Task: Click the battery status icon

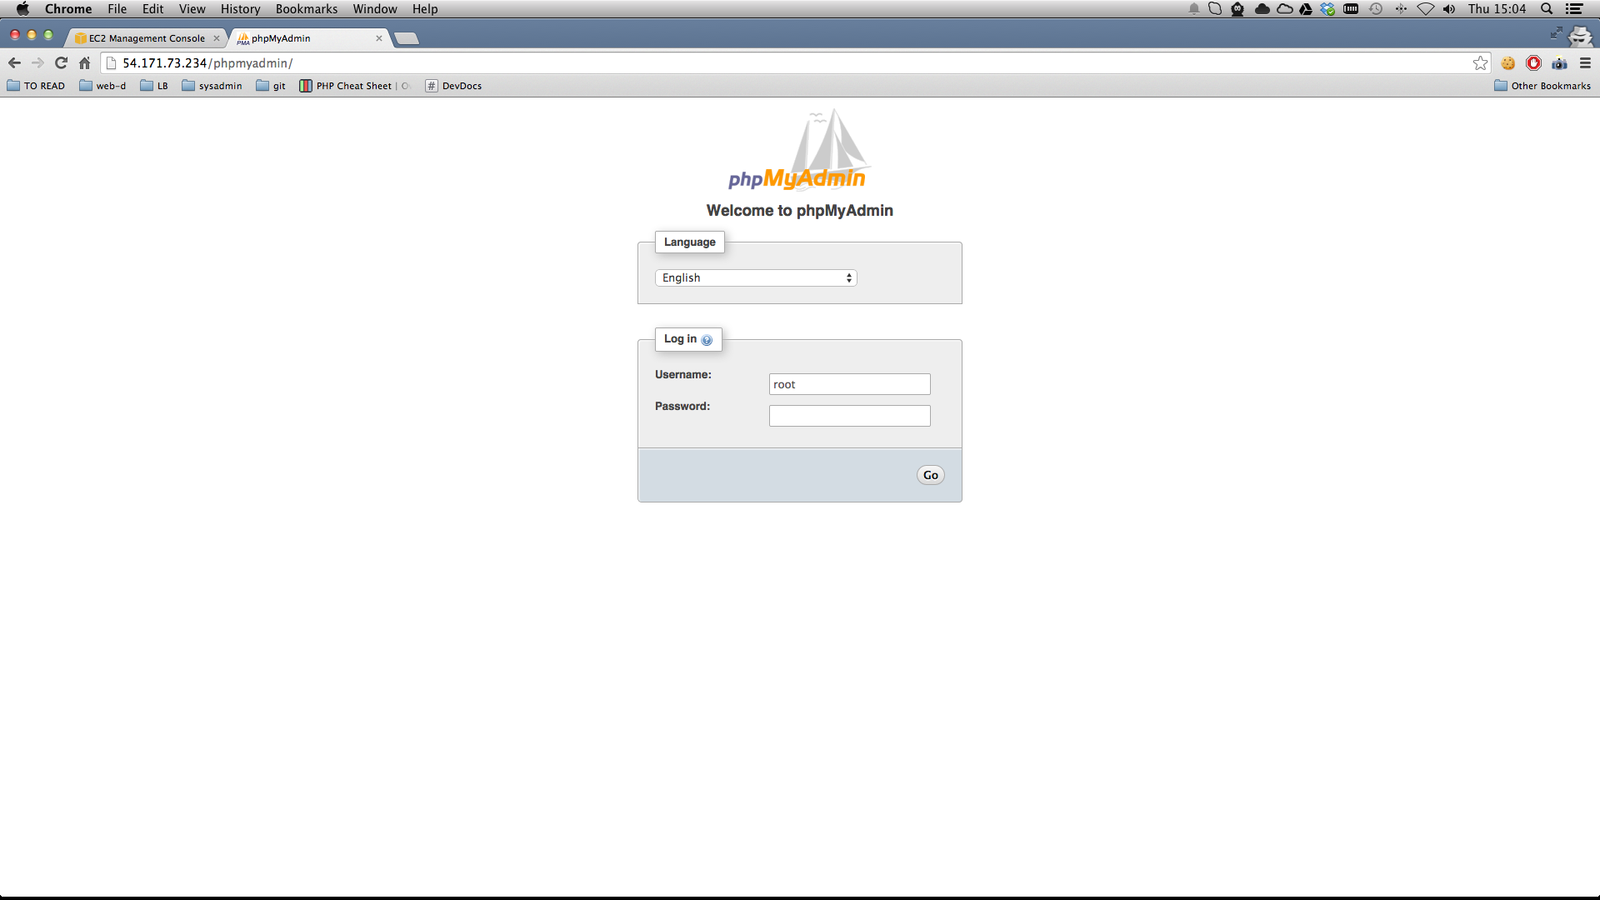Action: pyautogui.click(x=1351, y=9)
